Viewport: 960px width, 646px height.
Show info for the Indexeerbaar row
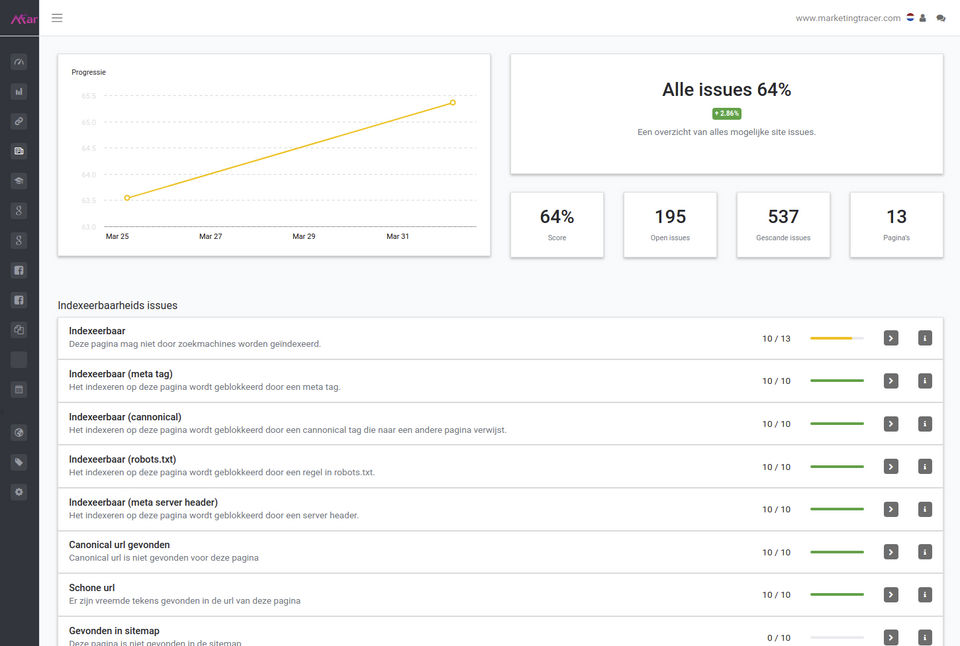925,338
